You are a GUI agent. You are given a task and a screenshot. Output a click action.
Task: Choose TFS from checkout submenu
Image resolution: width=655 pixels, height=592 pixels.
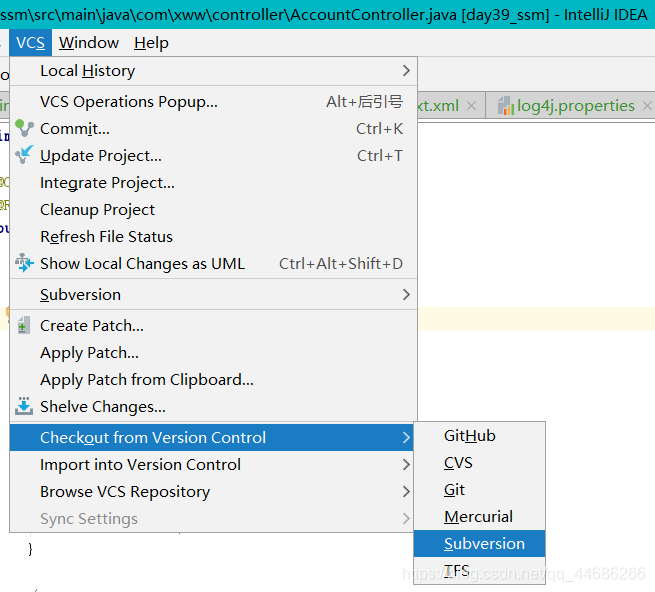point(480,570)
